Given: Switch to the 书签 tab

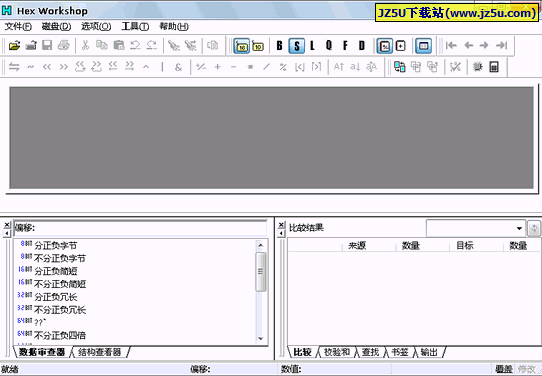Looking at the screenshot, I should [x=400, y=352].
